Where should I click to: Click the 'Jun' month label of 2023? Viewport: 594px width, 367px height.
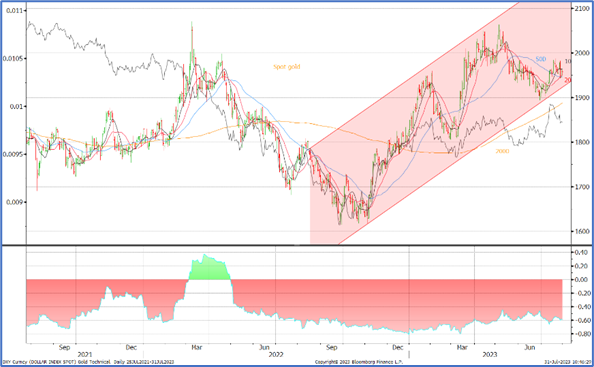click(x=530, y=347)
